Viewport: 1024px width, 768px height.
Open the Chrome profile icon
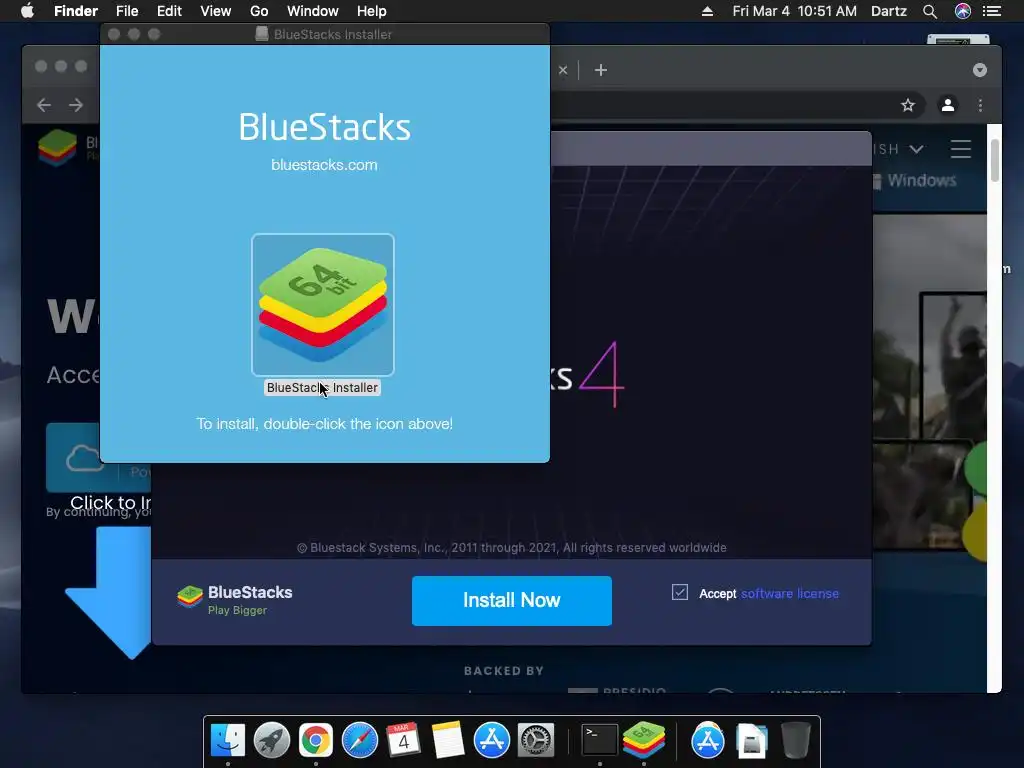tap(948, 105)
